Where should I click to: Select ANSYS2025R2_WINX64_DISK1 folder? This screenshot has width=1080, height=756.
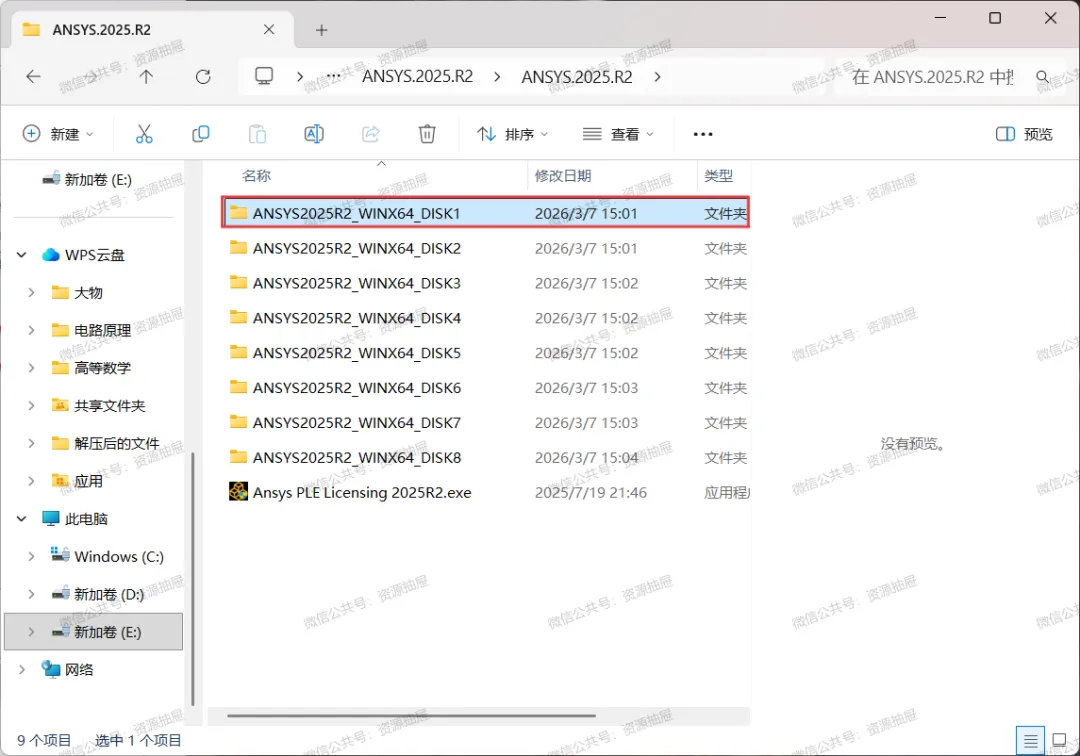486,213
